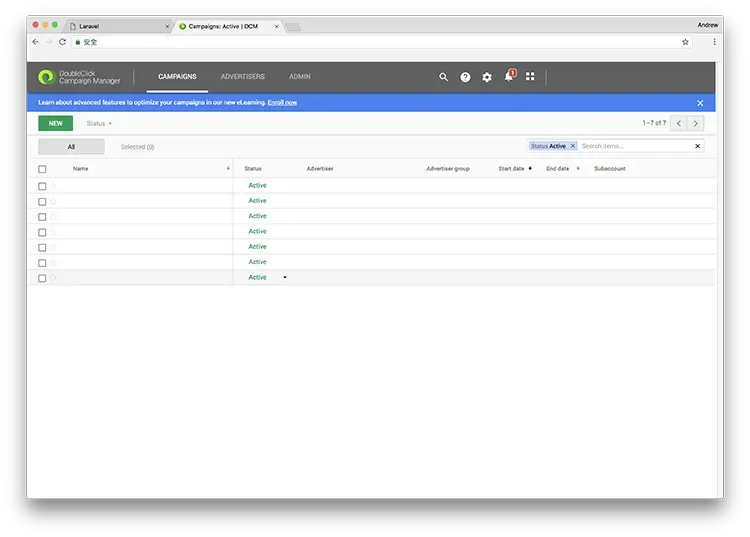Open the apps grid icon
The image size is (750, 537).
pyautogui.click(x=530, y=77)
